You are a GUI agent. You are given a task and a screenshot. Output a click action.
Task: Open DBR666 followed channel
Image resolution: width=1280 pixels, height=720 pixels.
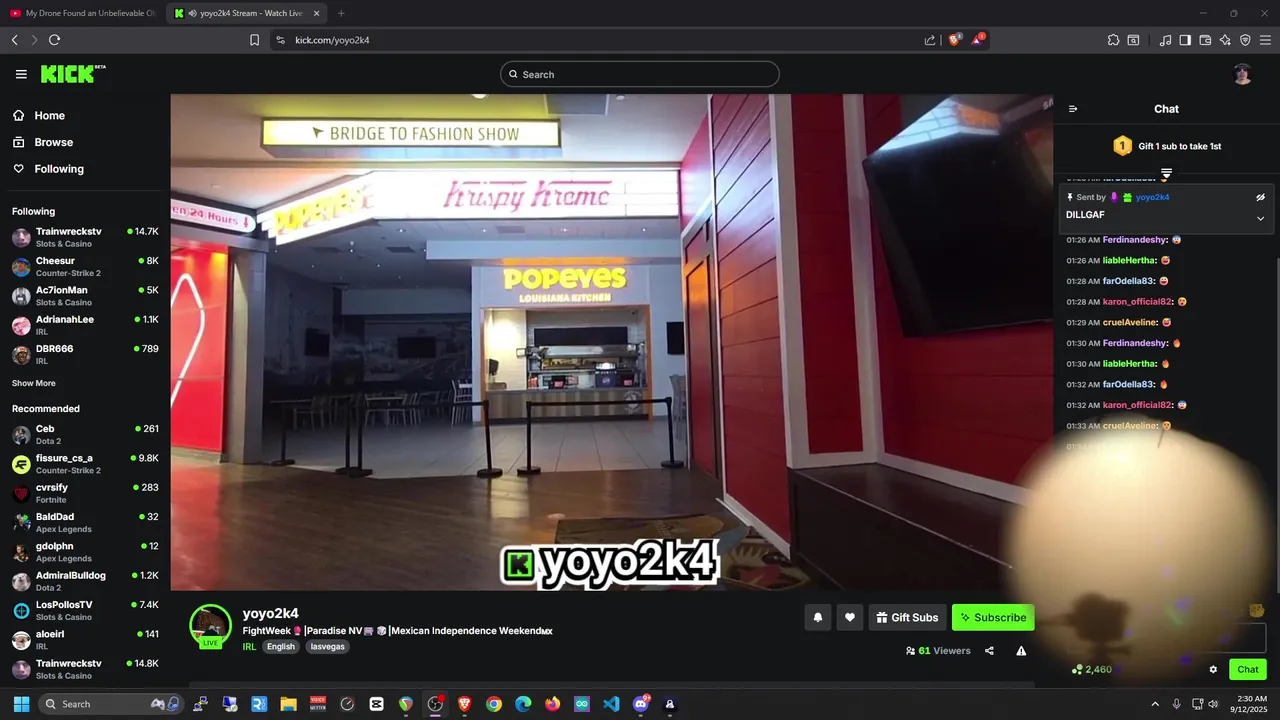85,354
